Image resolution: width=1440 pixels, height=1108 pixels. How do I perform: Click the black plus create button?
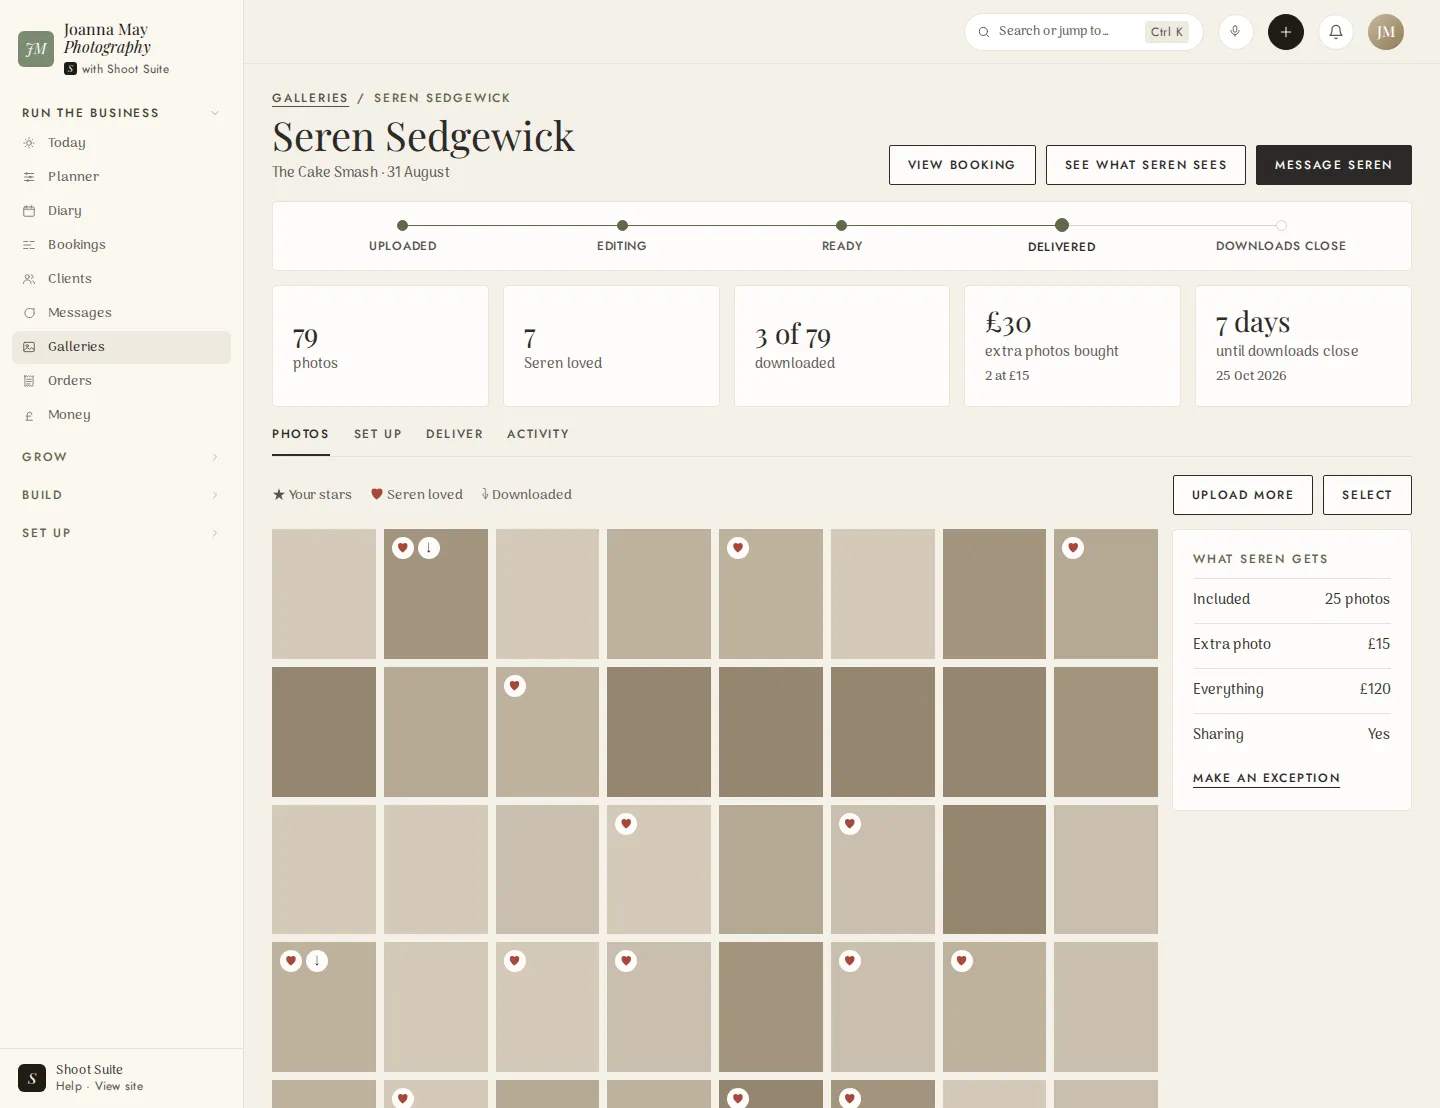coord(1286,32)
